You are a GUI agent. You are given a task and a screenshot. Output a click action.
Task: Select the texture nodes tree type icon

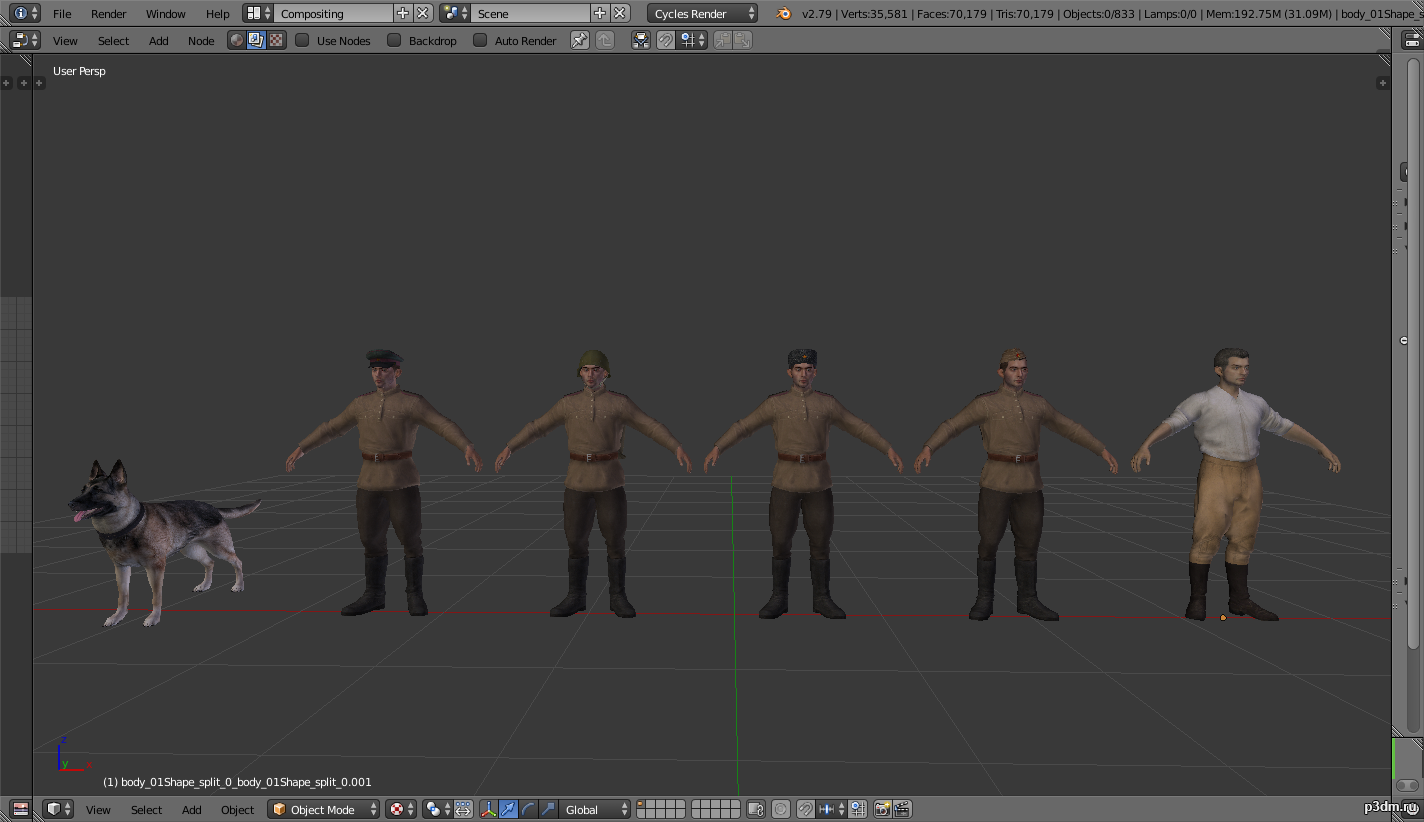pyautogui.click(x=276, y=41)
